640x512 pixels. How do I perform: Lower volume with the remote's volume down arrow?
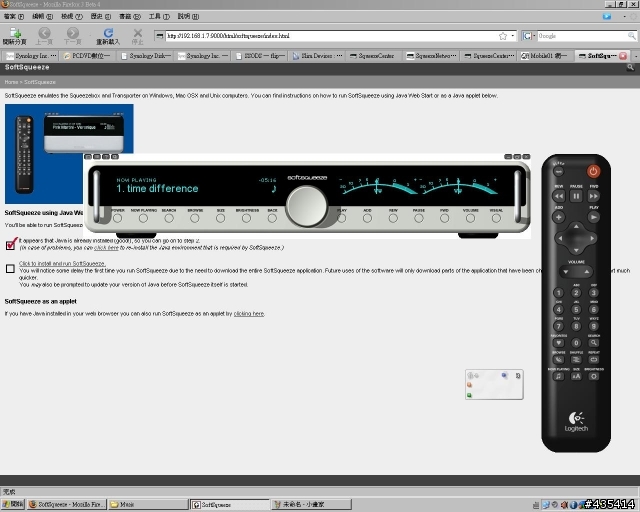coord(566,272)
